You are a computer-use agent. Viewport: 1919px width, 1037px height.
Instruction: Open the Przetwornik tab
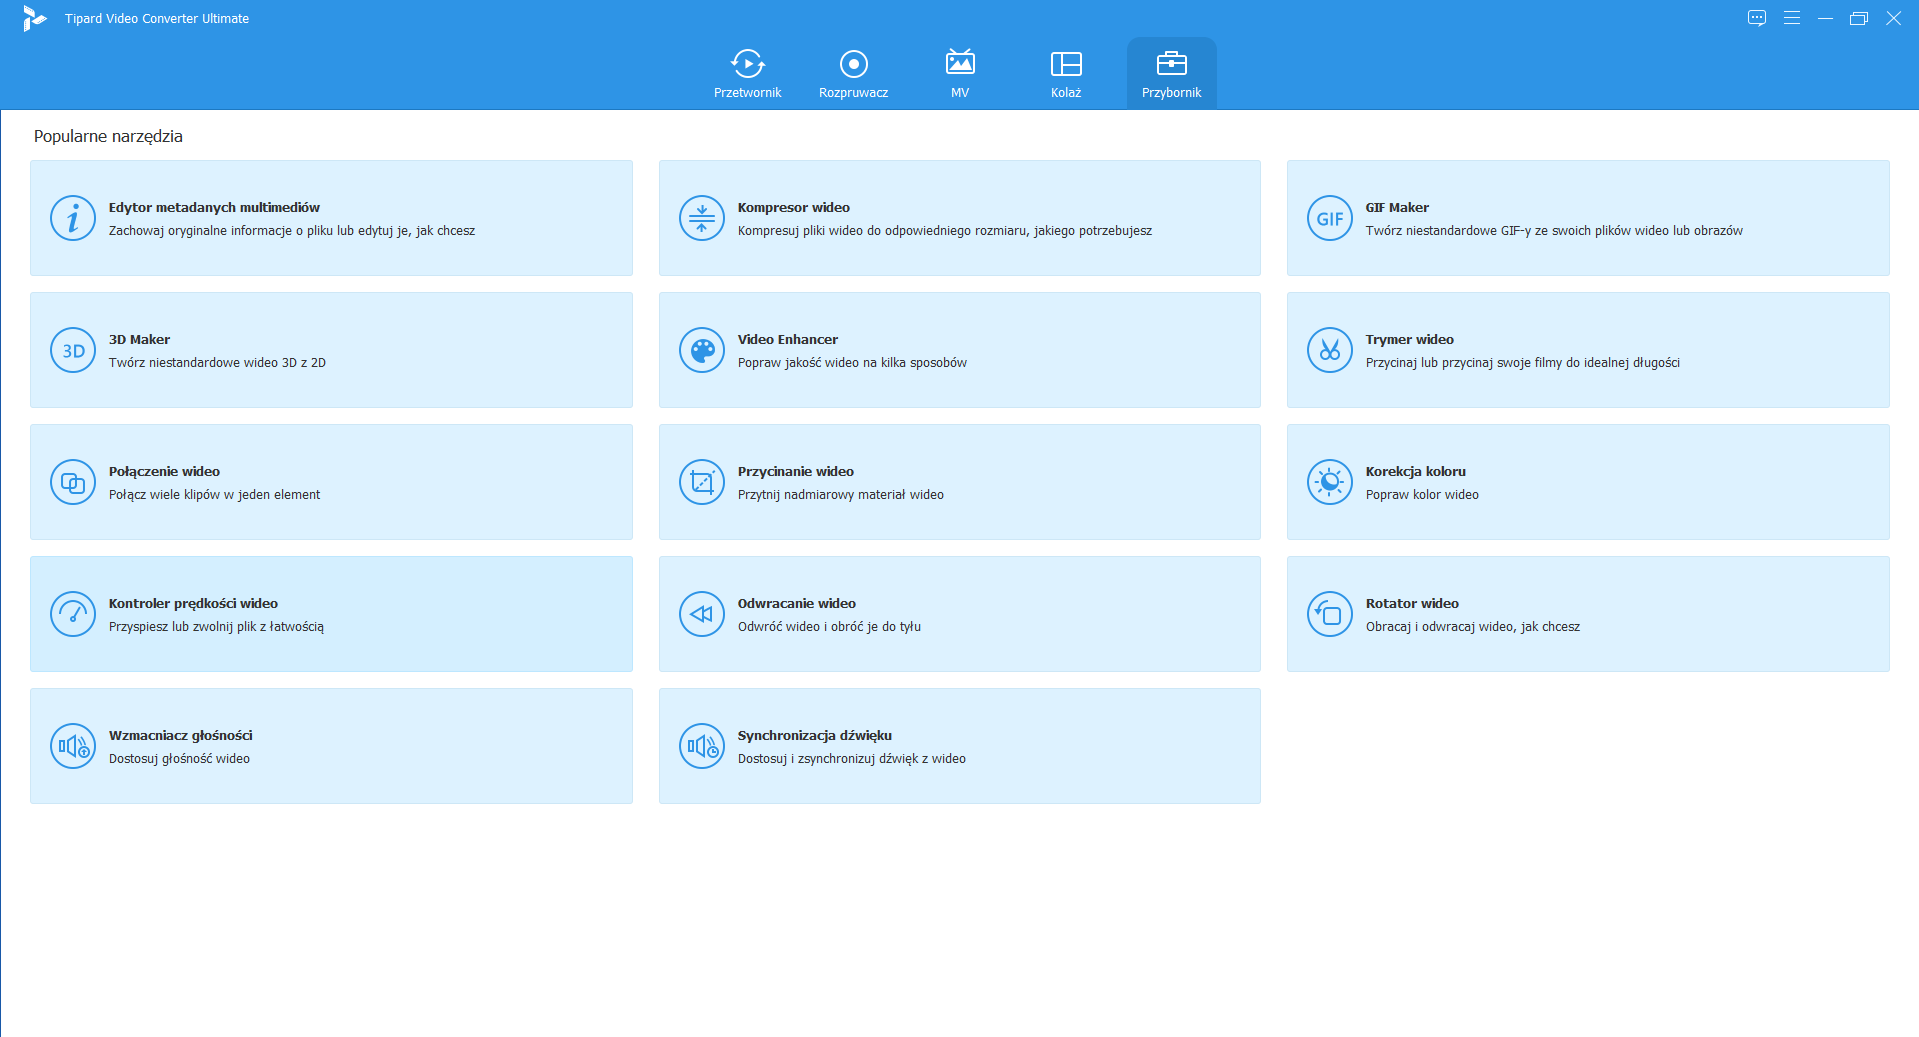[747, 73]
